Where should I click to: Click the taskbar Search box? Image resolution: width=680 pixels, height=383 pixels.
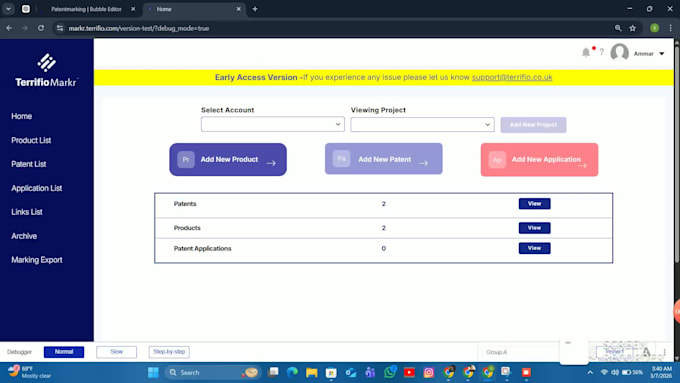[x=213, y=373]
